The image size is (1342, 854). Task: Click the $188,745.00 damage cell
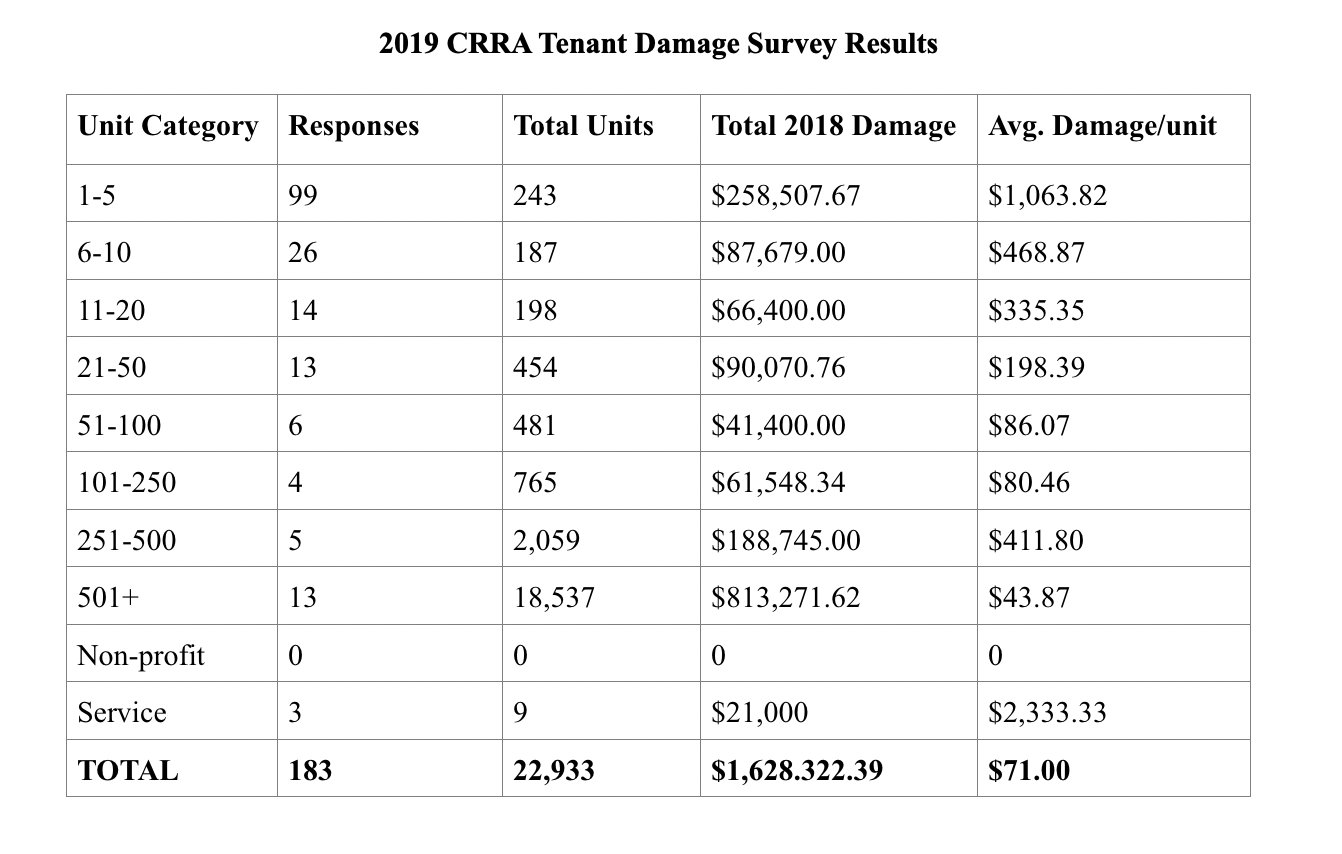(838, 540)
